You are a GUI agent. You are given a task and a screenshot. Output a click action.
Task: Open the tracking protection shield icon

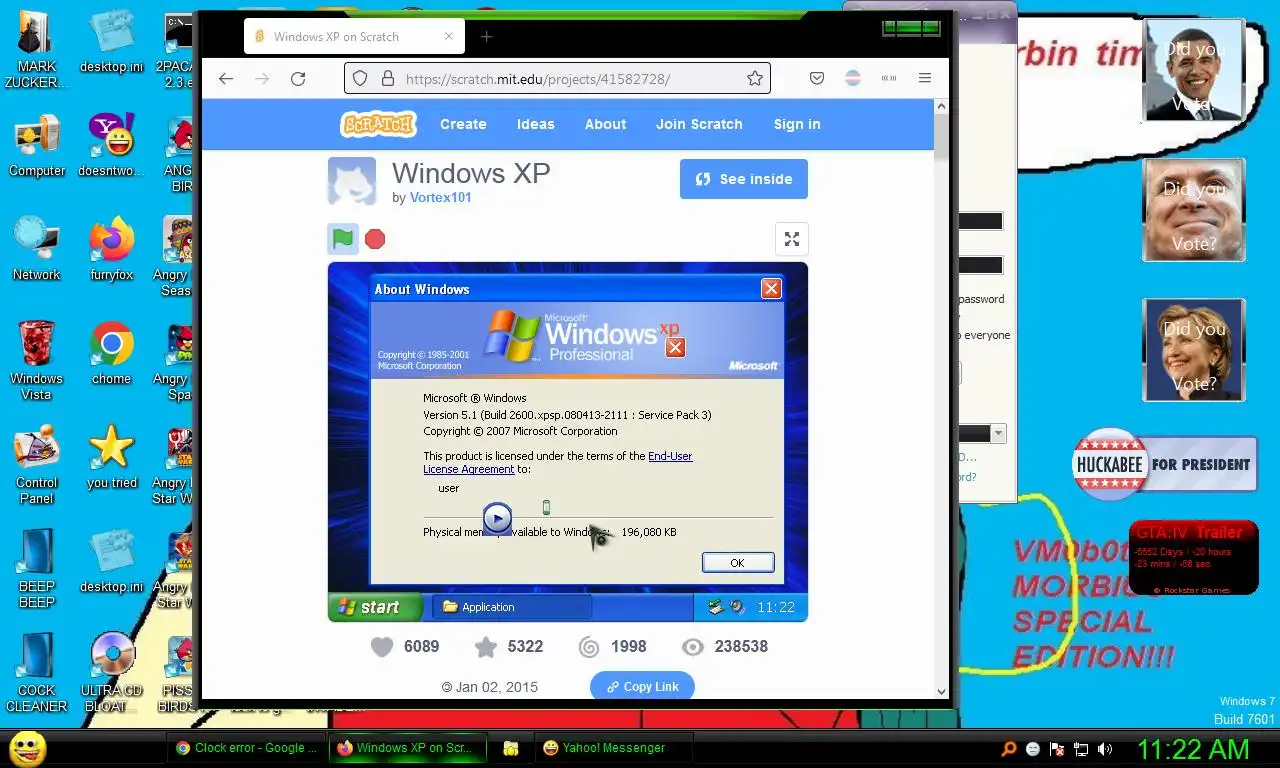click(x=360, y=78)
